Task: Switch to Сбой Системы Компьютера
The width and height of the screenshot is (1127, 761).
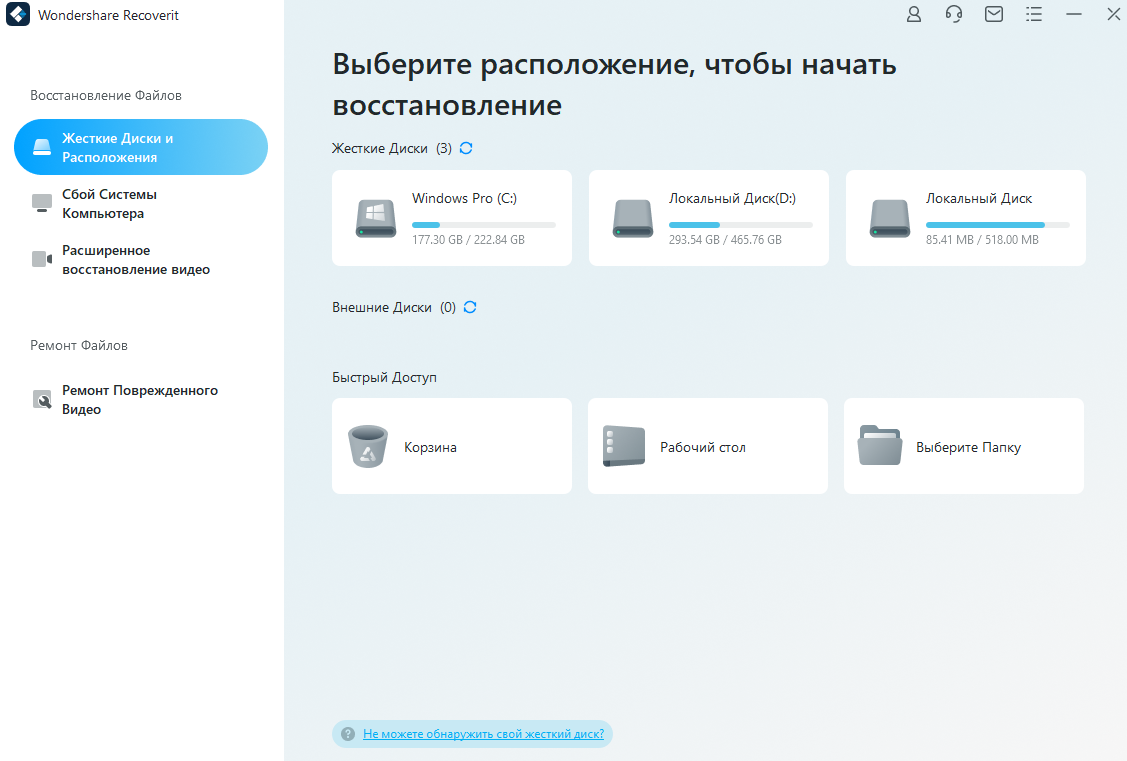Action: [141, 203]
